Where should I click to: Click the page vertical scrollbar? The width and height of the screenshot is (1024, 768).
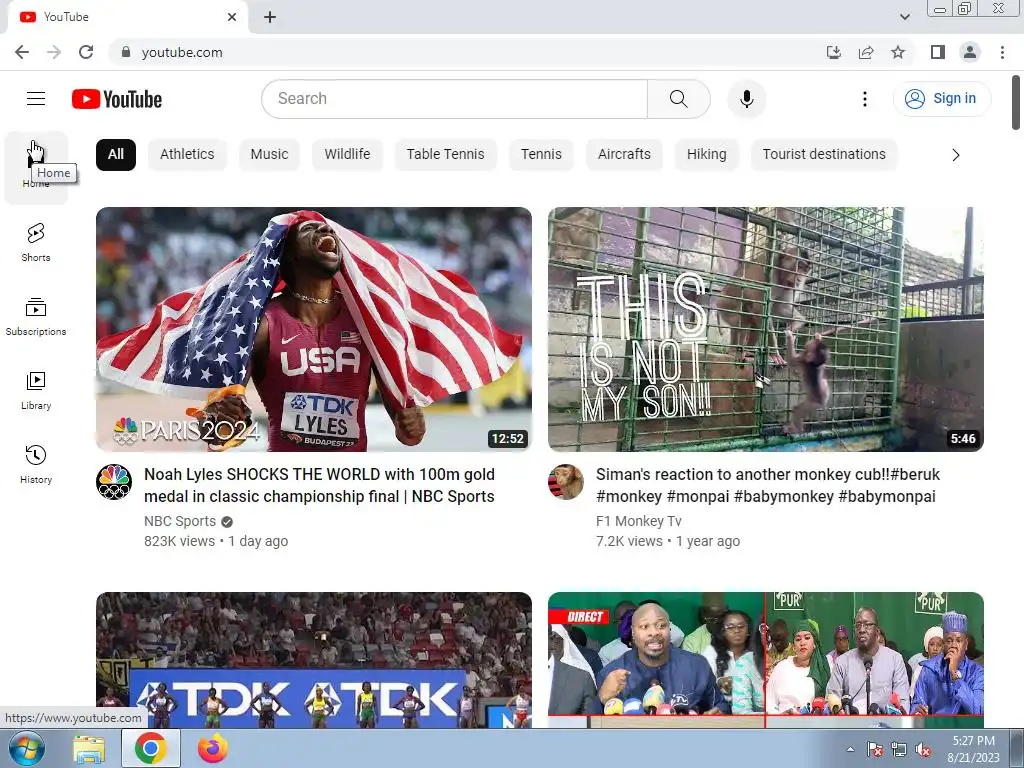pyautogui.click(x=1016, y=103)
